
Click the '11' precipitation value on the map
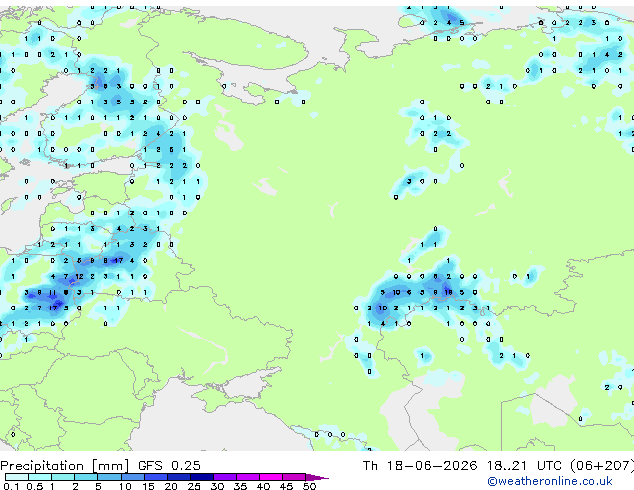pyautogui.click(x=53, y=292)
